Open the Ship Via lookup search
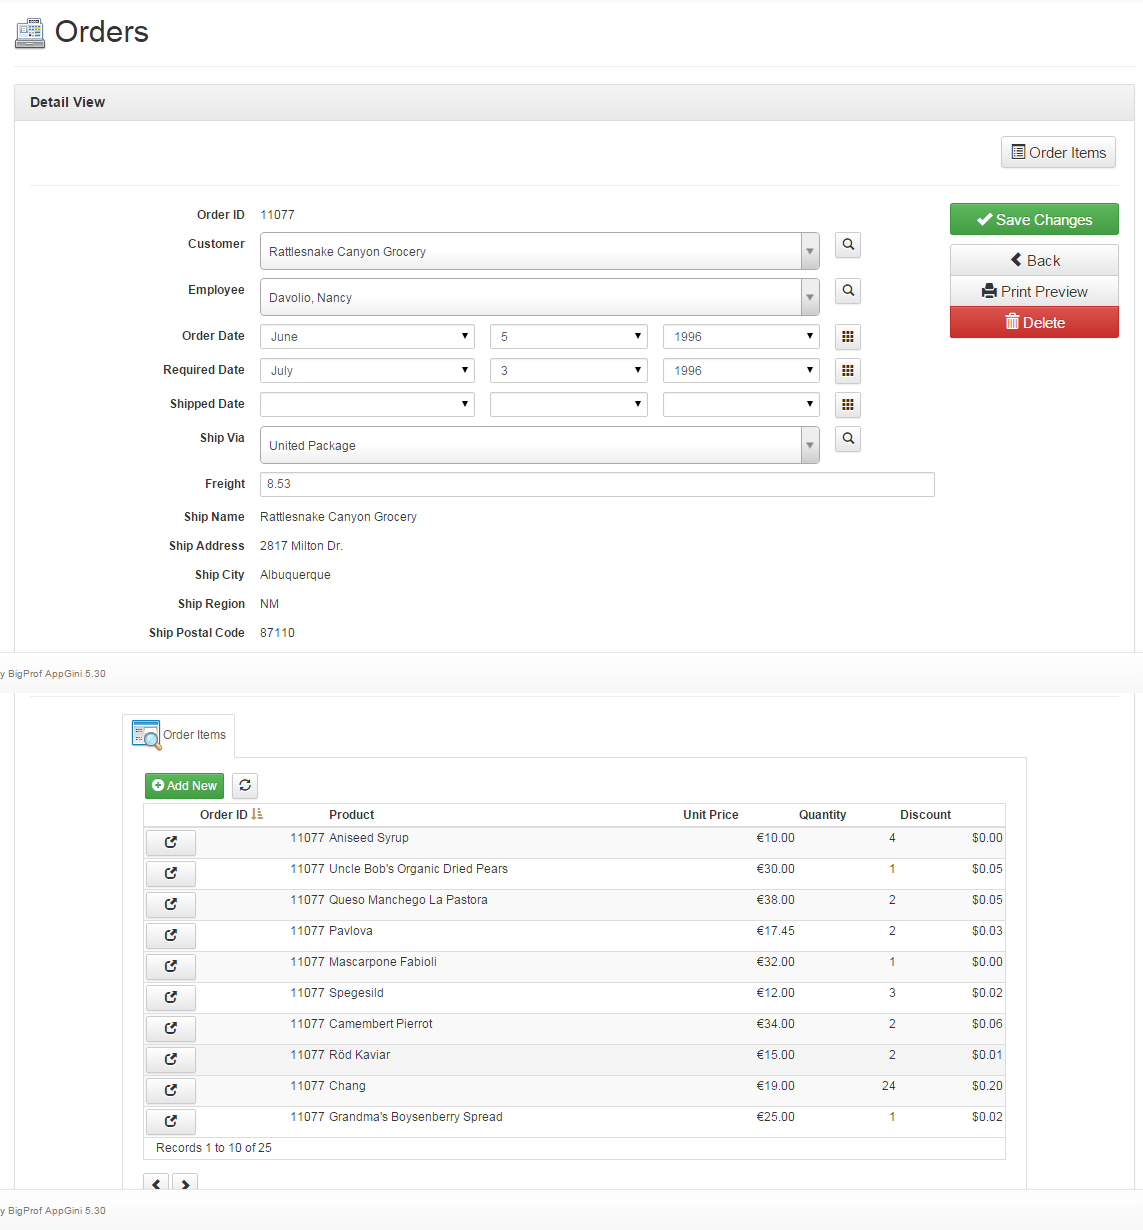1143x1230 pixels. click(847, 439)
